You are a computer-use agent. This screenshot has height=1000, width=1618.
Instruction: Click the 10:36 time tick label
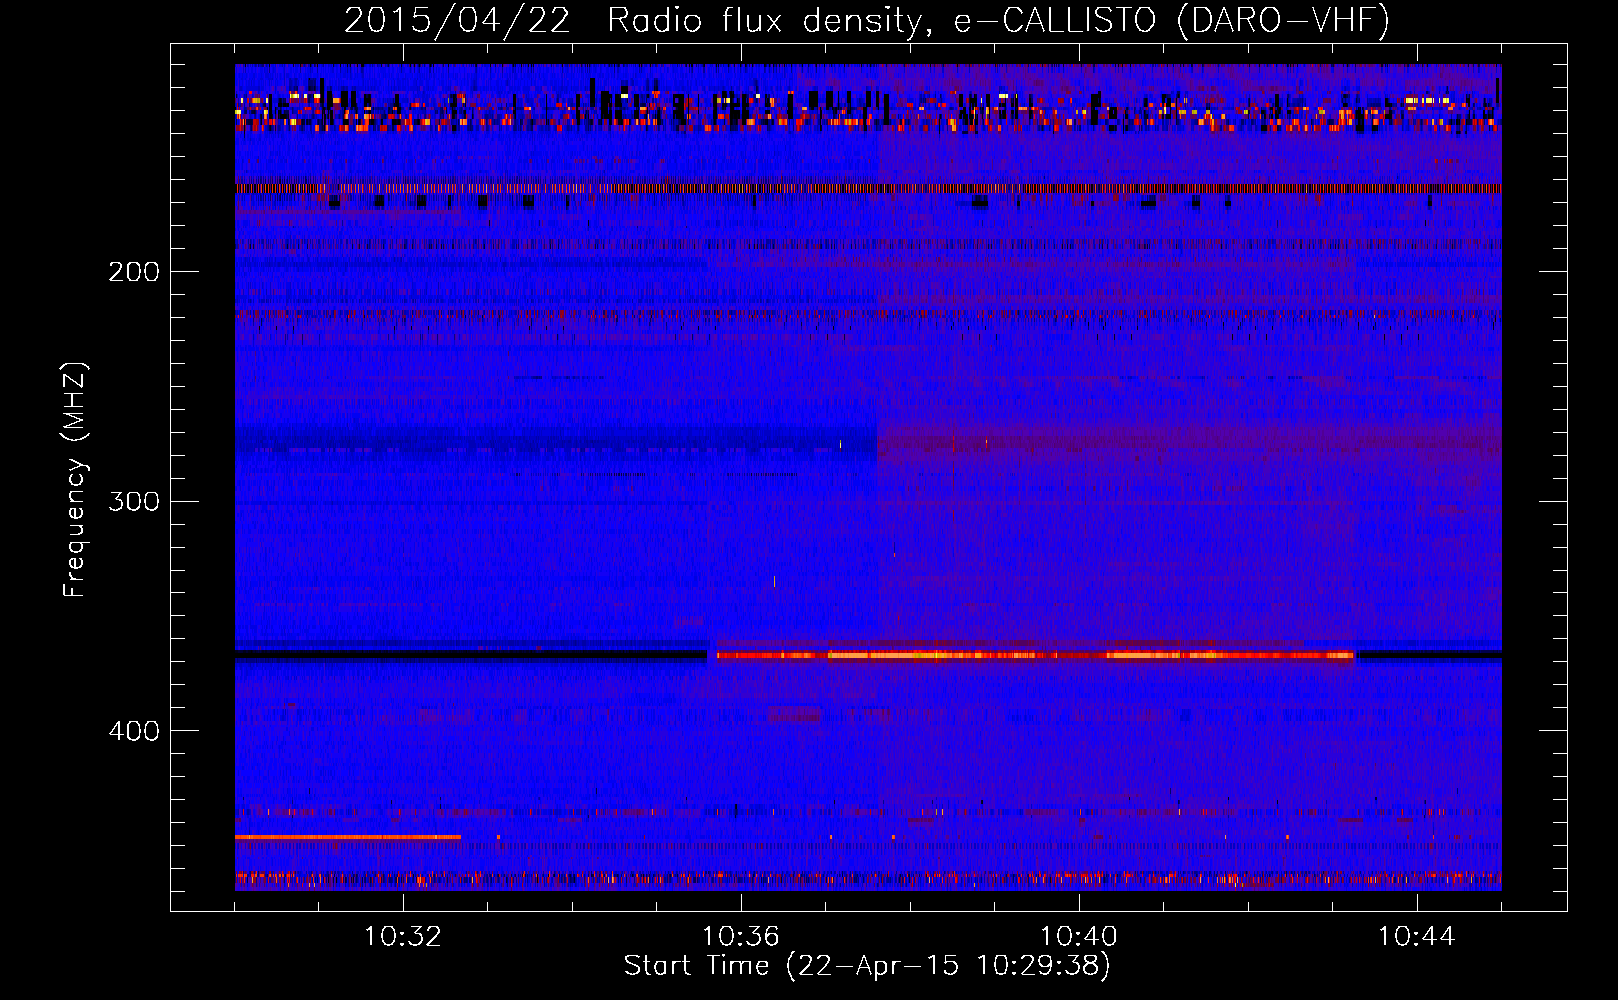741,937
